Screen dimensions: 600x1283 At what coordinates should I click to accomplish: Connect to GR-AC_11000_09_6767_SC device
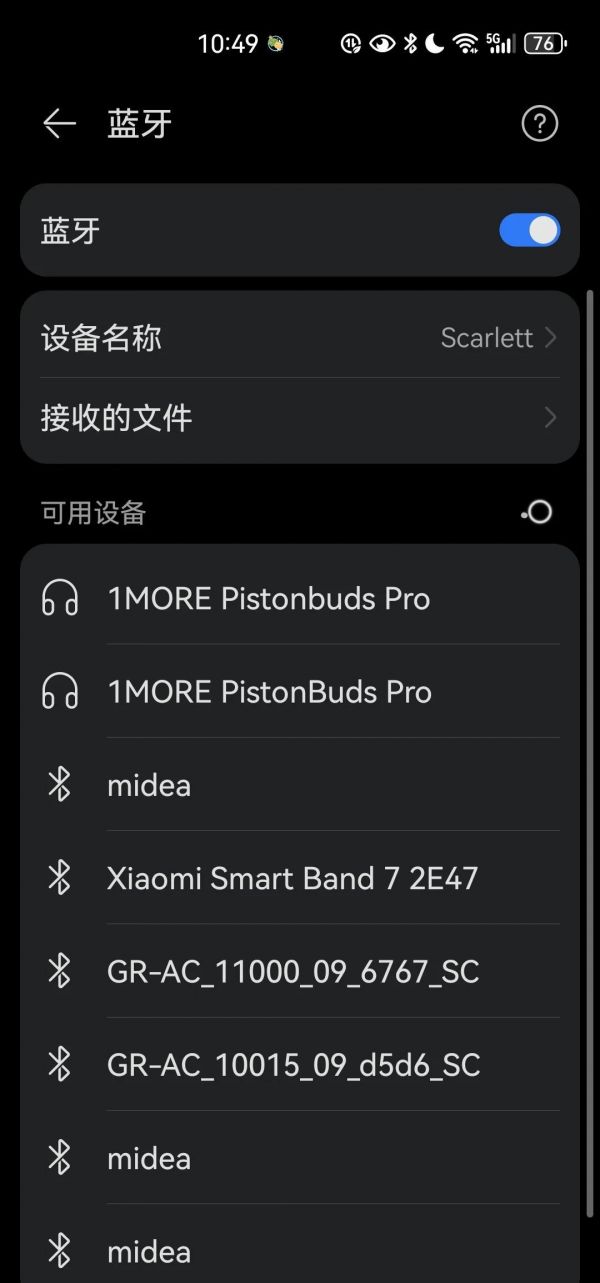(x=292, y=971)
